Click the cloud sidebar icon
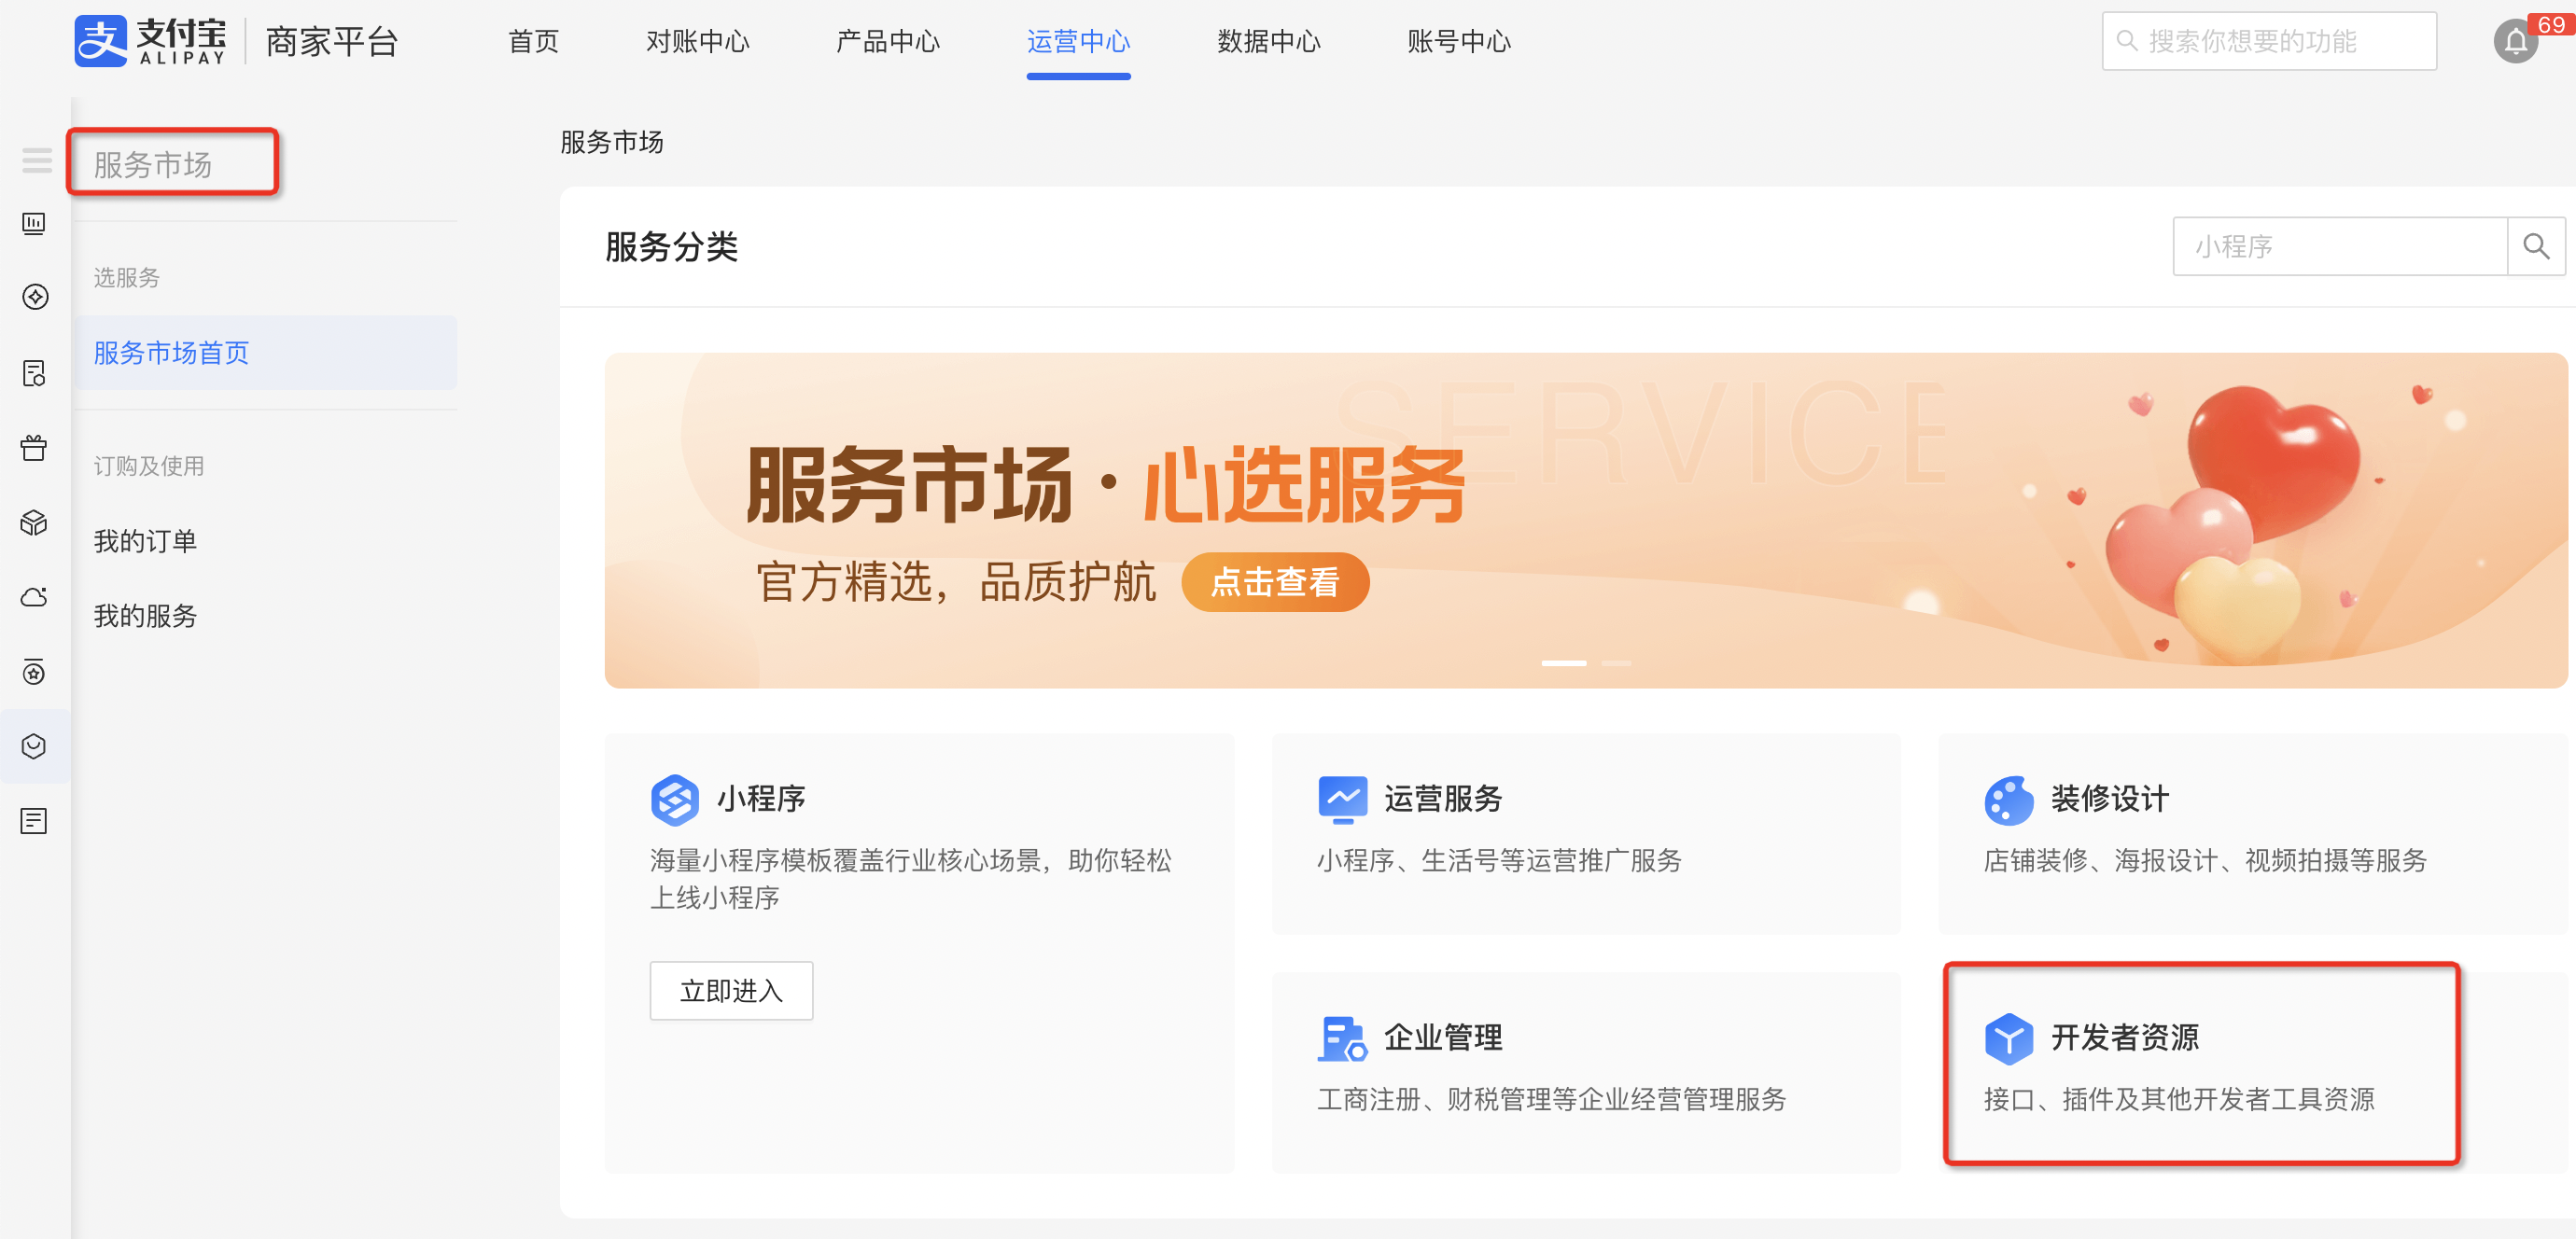2576x1239 pixels. tap(34, 597)
